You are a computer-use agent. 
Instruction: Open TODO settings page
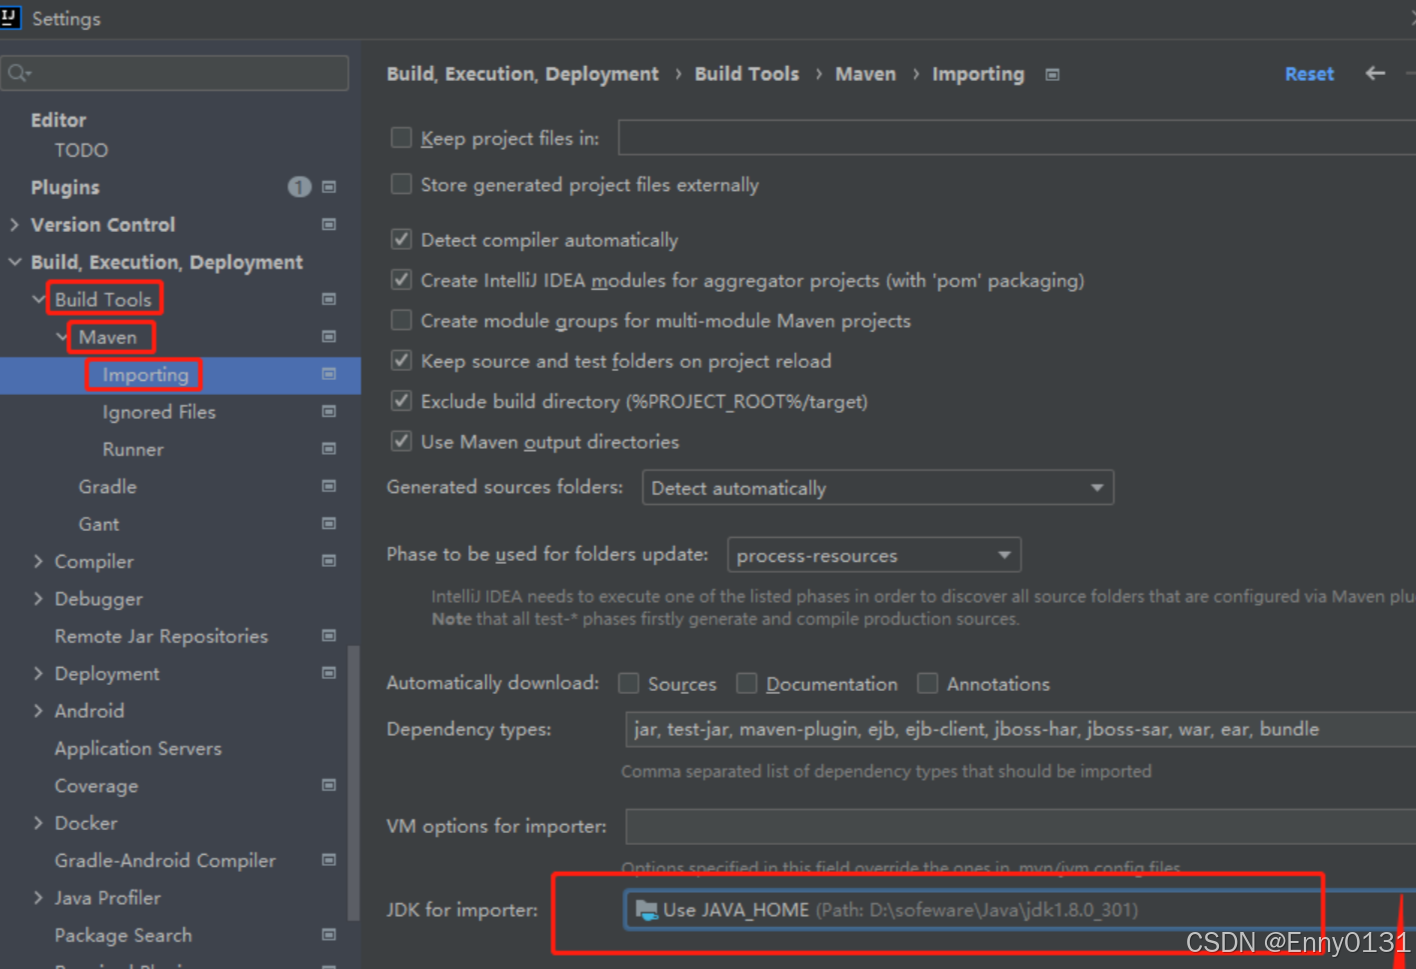point(81,150)
